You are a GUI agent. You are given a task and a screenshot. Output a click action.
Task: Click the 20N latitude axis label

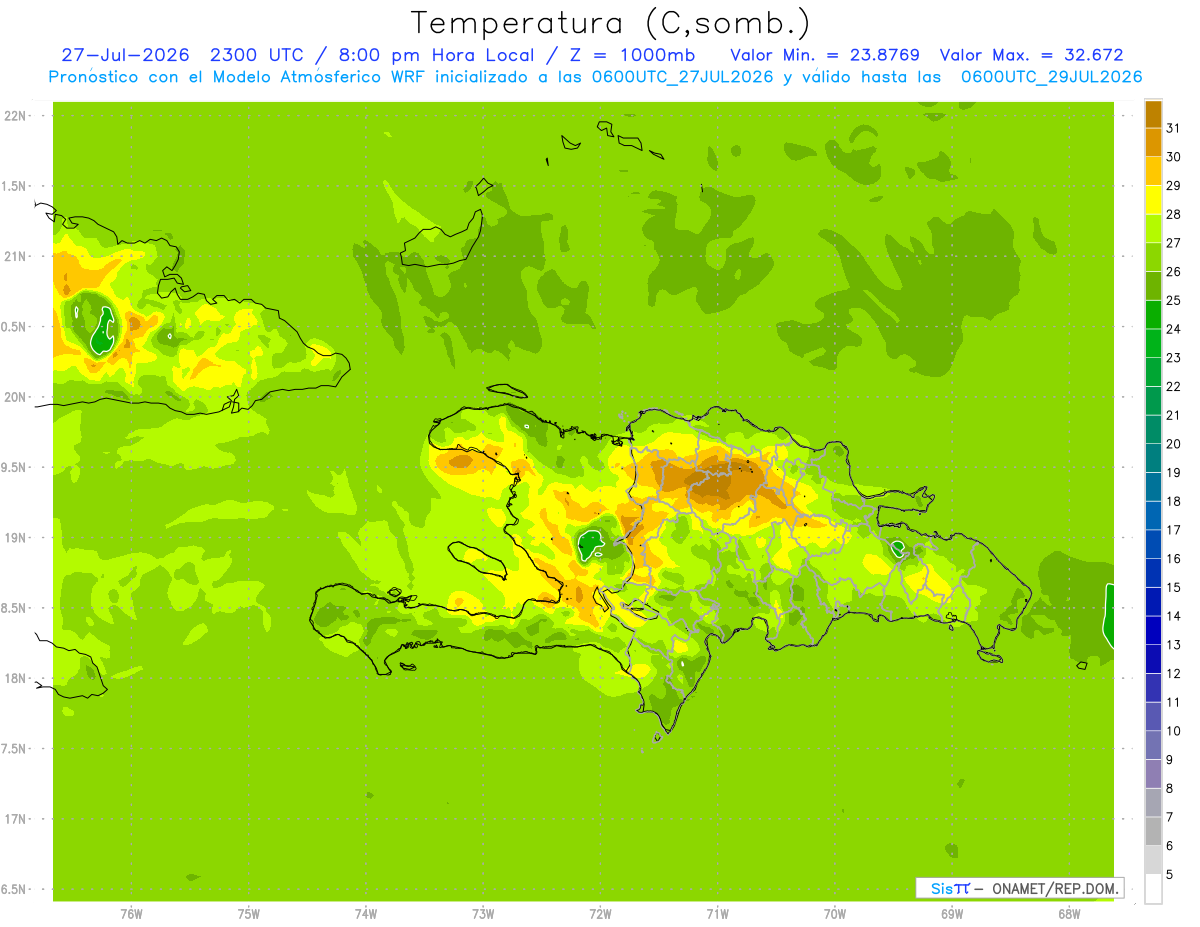point(16,397)
